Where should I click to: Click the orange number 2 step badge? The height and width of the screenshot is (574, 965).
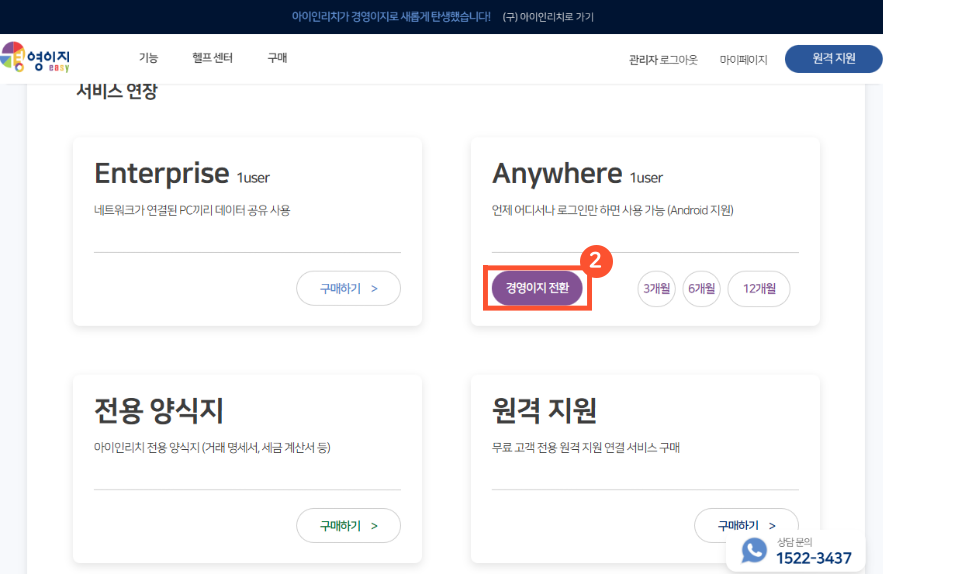pos(596,261)
